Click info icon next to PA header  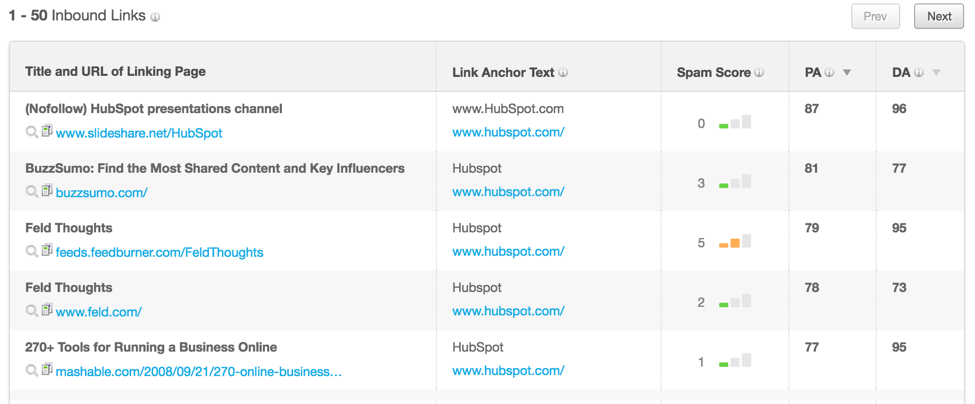click(829, 73)
